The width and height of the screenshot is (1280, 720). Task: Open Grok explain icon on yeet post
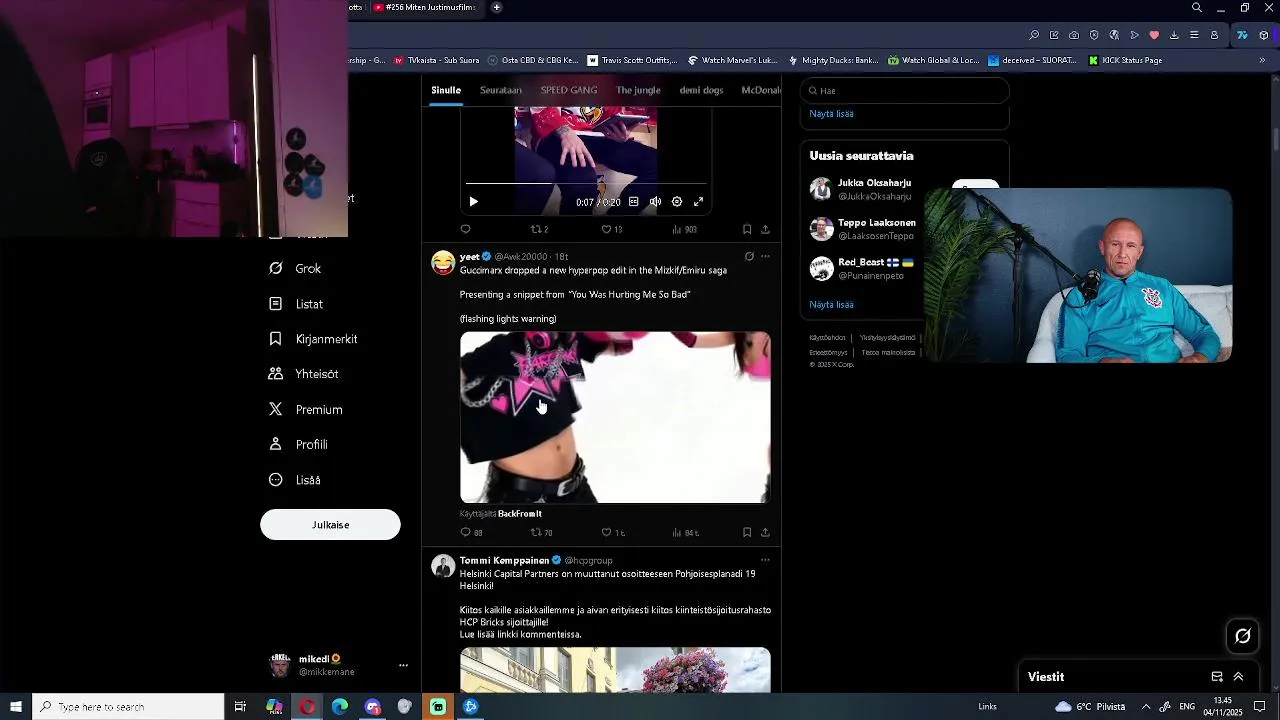pos(749,256)
